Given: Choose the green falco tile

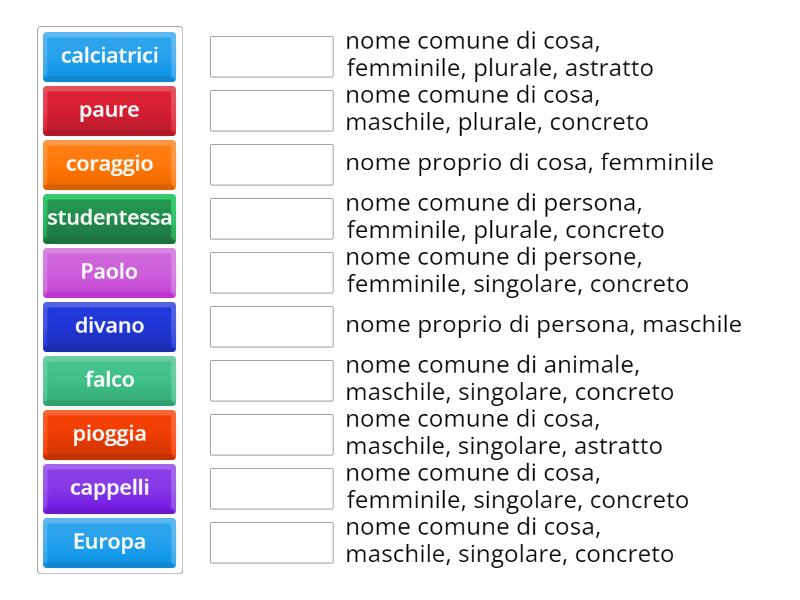Looking at the screenshot, I should (108, 381).
